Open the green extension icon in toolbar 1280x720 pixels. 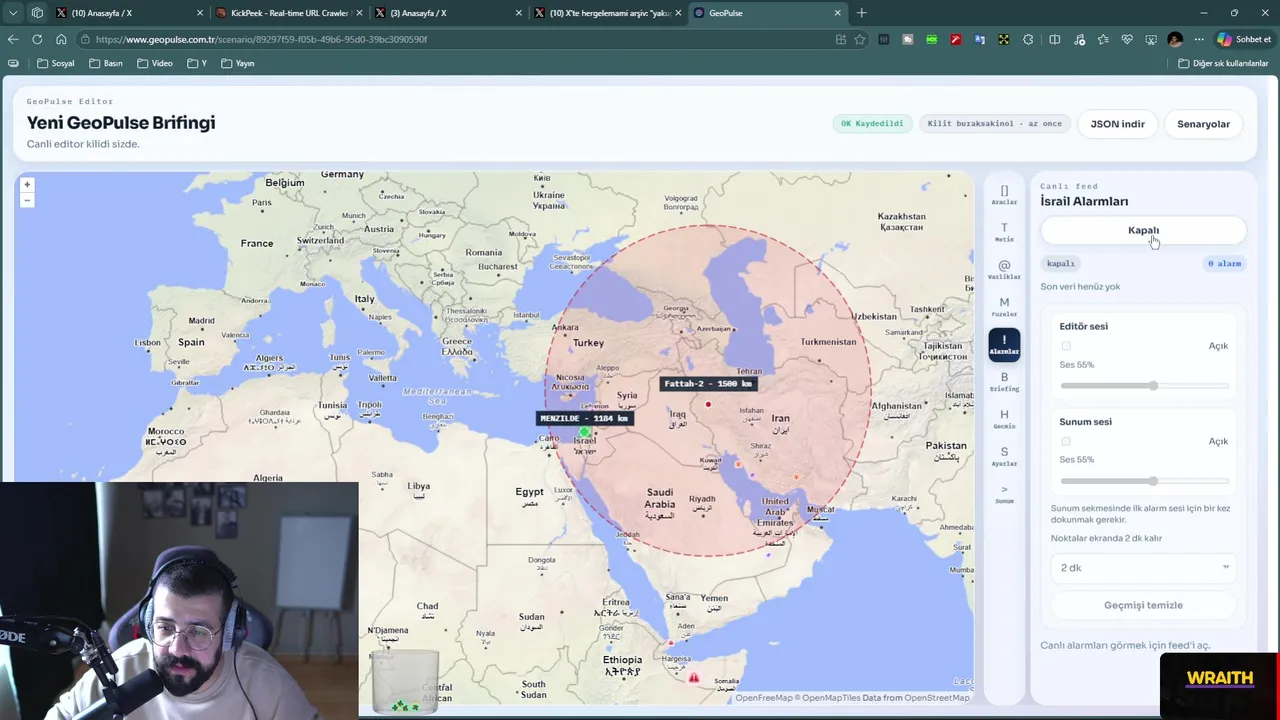click(931, 39)
